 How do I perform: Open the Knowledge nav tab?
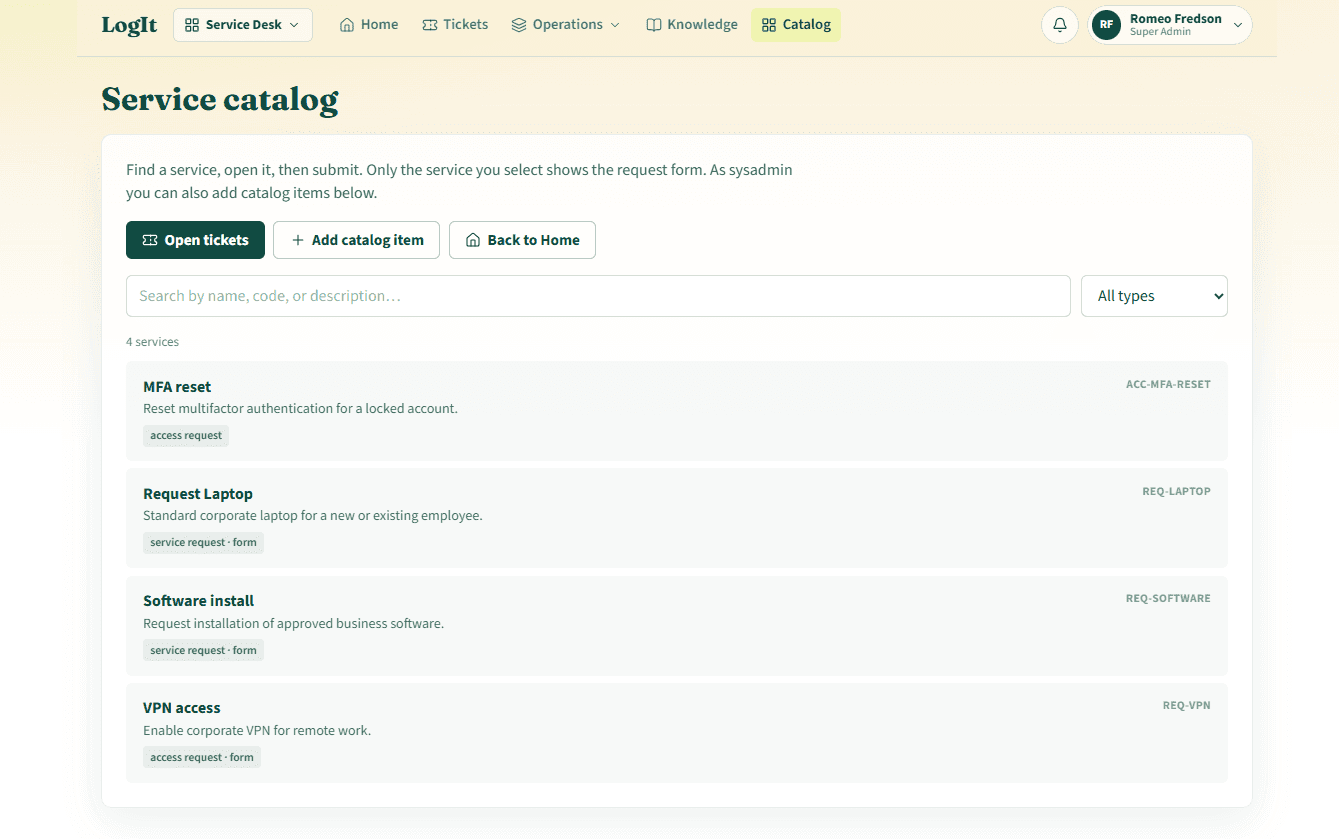tap(692, 25)
